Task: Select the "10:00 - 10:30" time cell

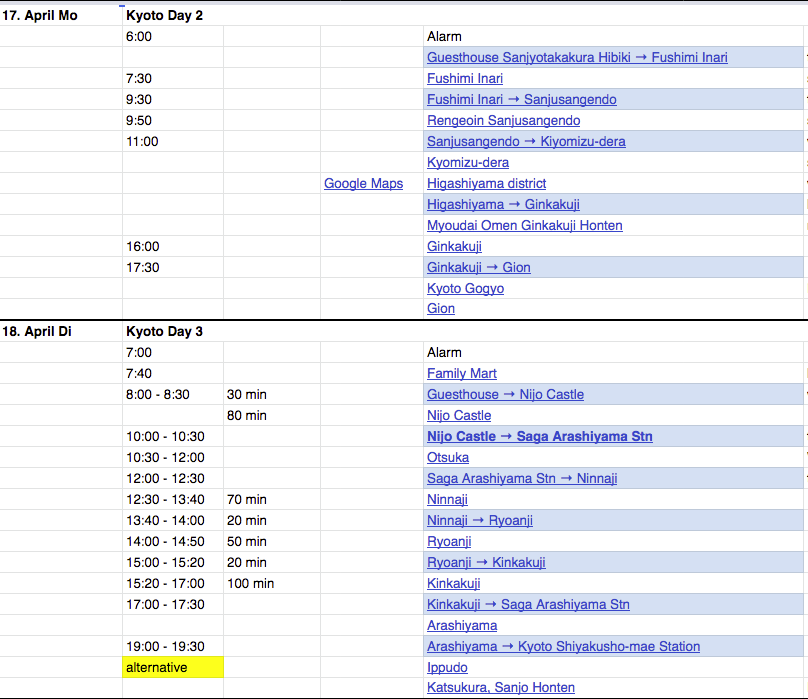Action: (165, 436)
